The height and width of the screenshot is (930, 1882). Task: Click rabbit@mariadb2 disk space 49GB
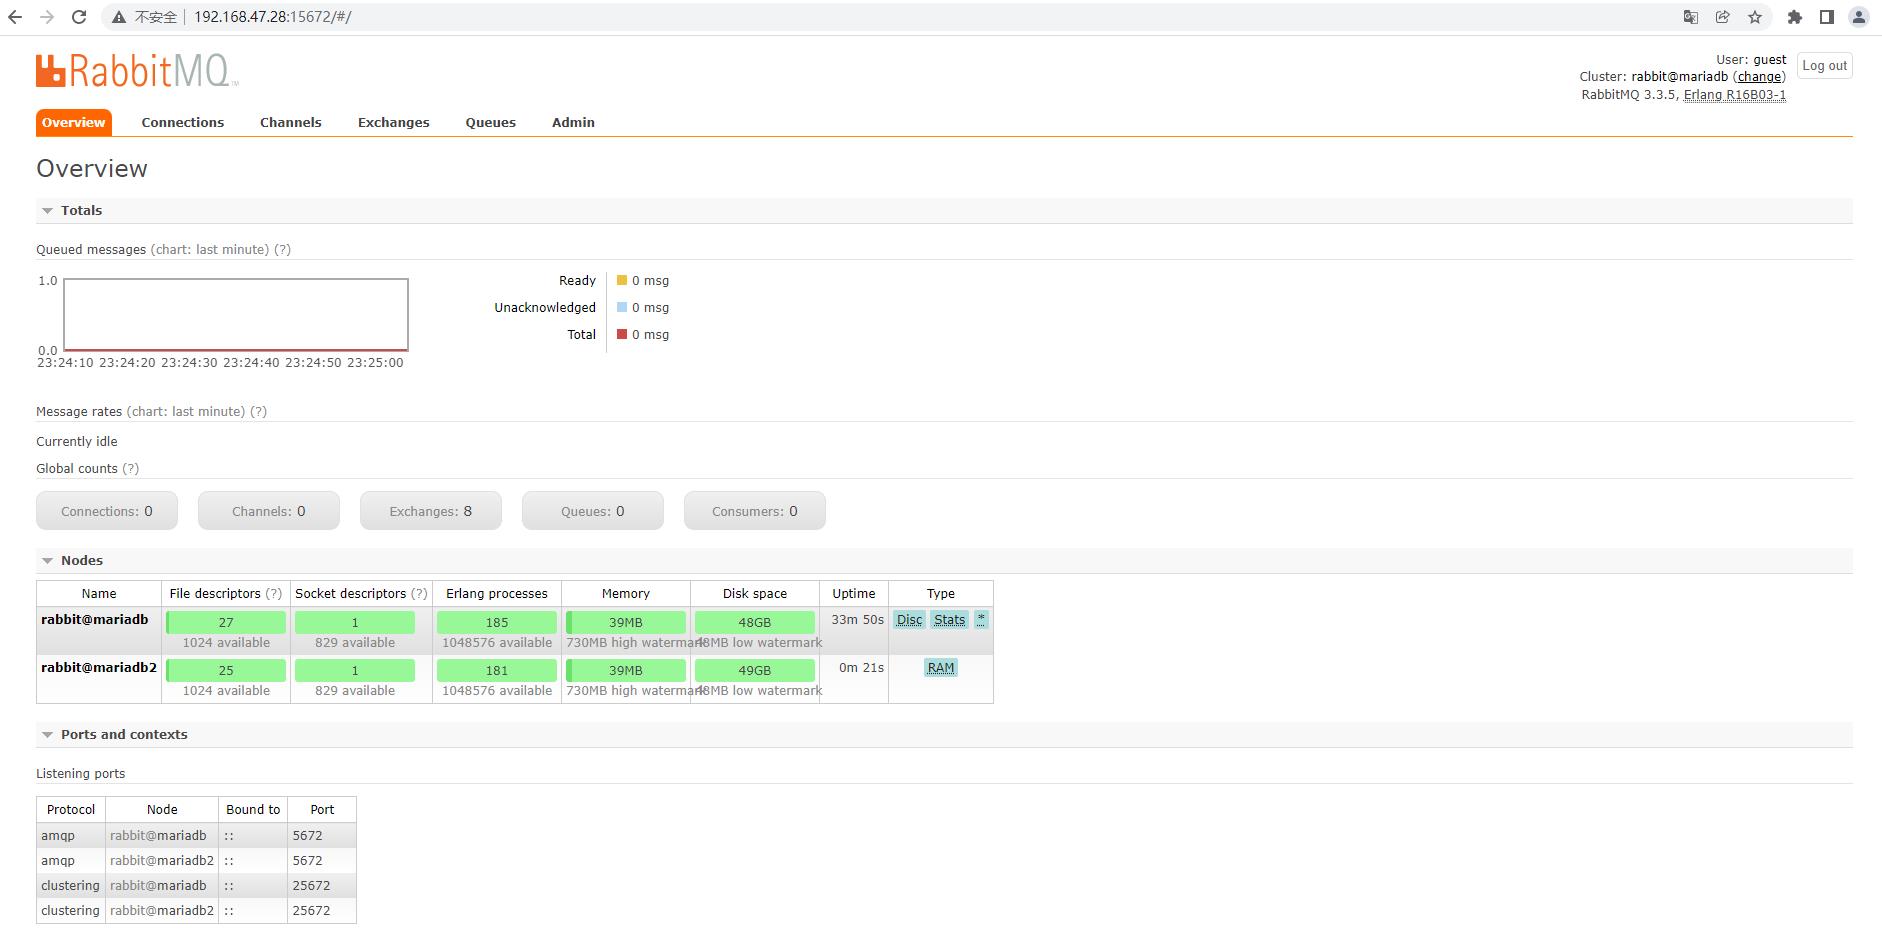tap(755, 670)
